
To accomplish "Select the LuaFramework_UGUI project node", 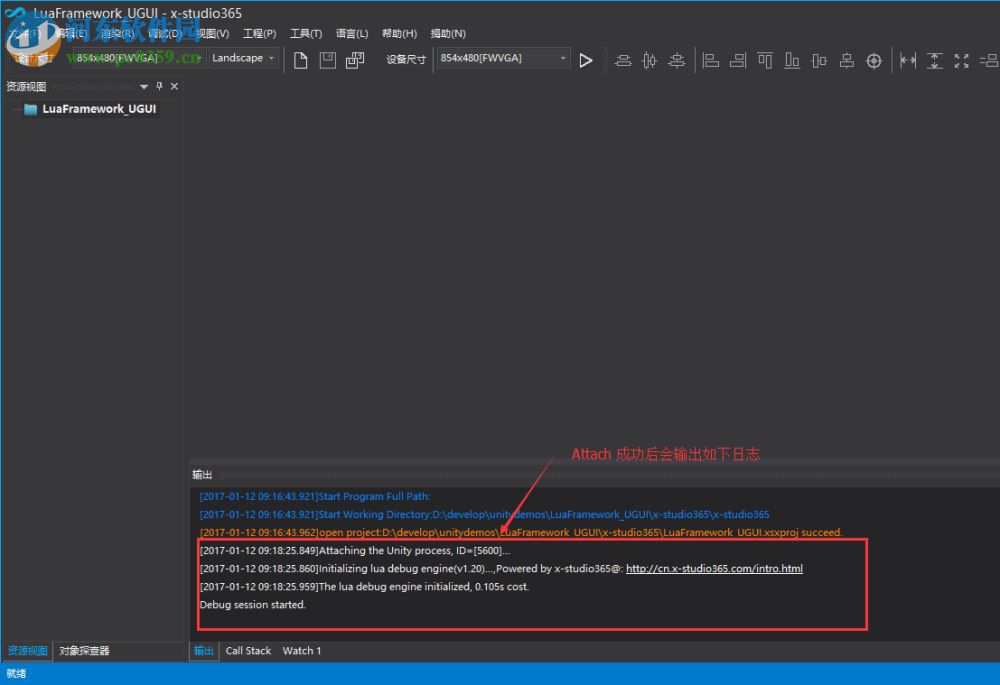I will click(x=98, y=109).
